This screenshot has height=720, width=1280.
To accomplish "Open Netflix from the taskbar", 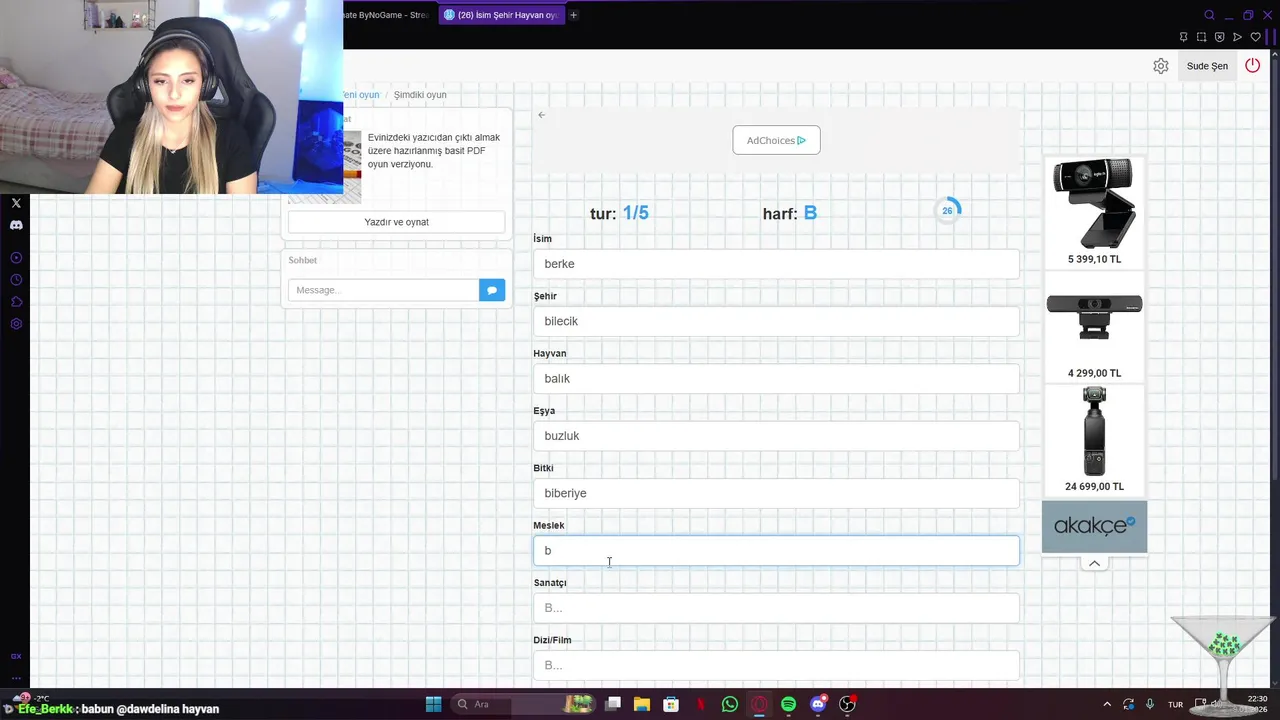I will (x=700, y=704).
